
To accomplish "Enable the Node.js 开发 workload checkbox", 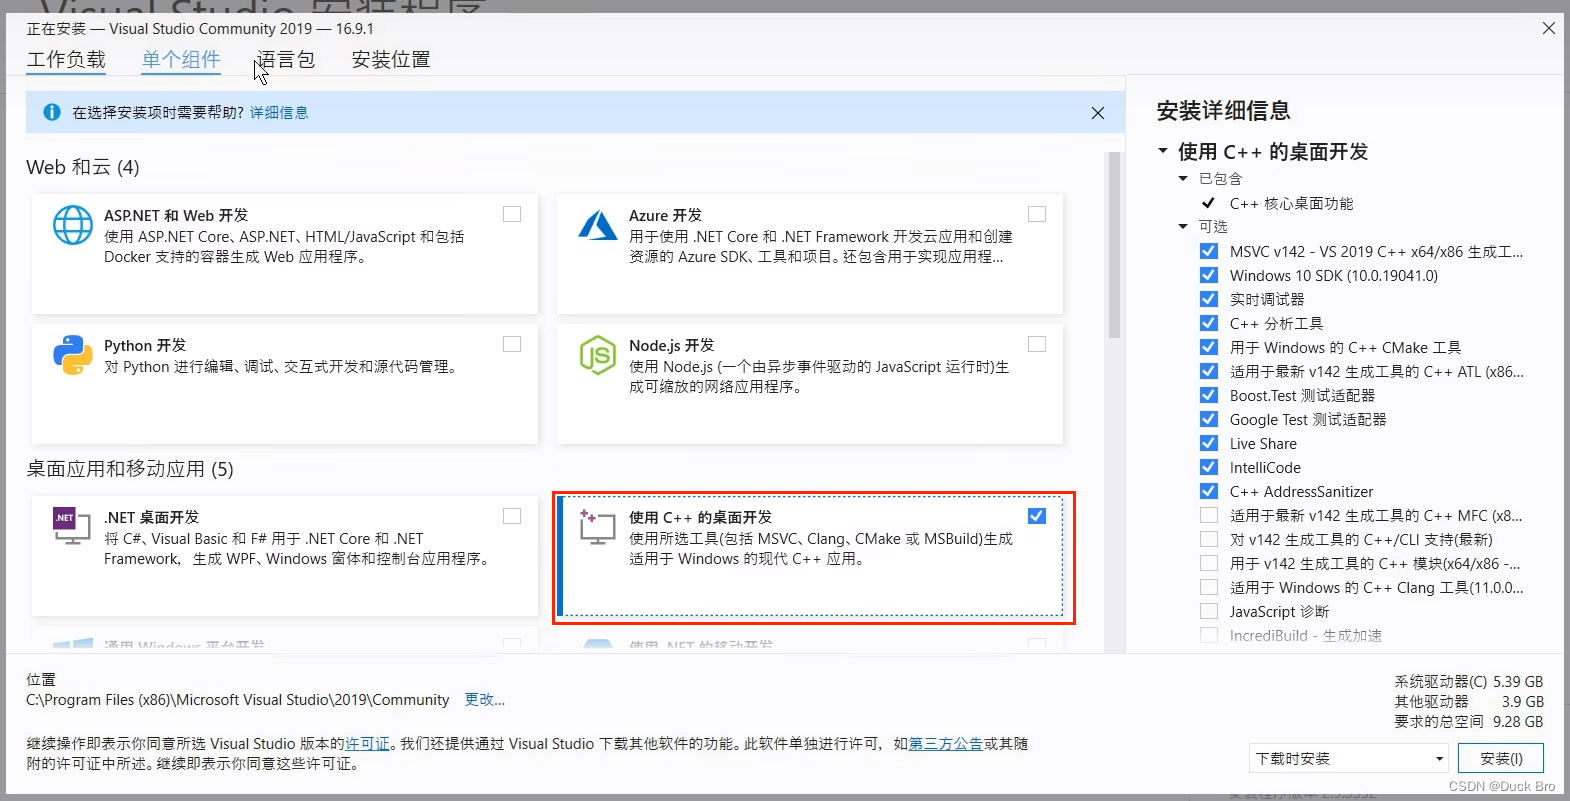I will point(1037,344).
